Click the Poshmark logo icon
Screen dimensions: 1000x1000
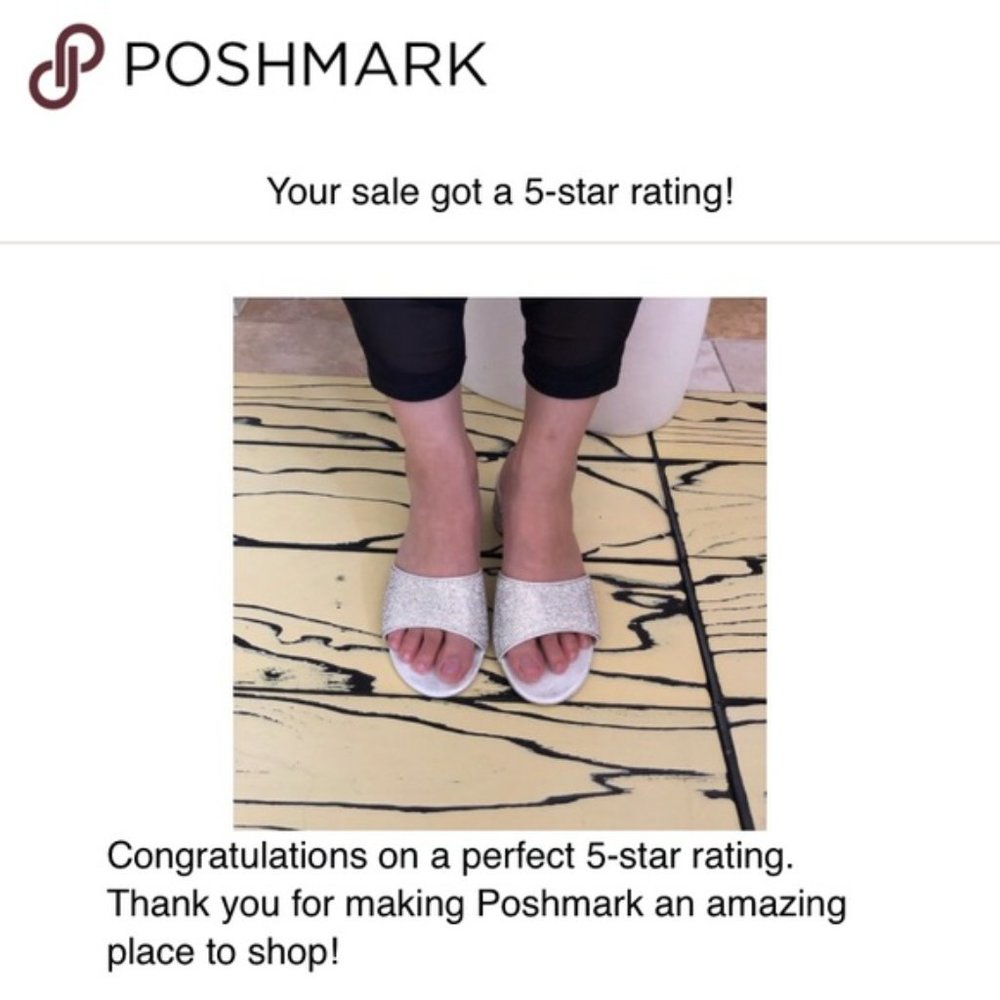coord(67,67)
